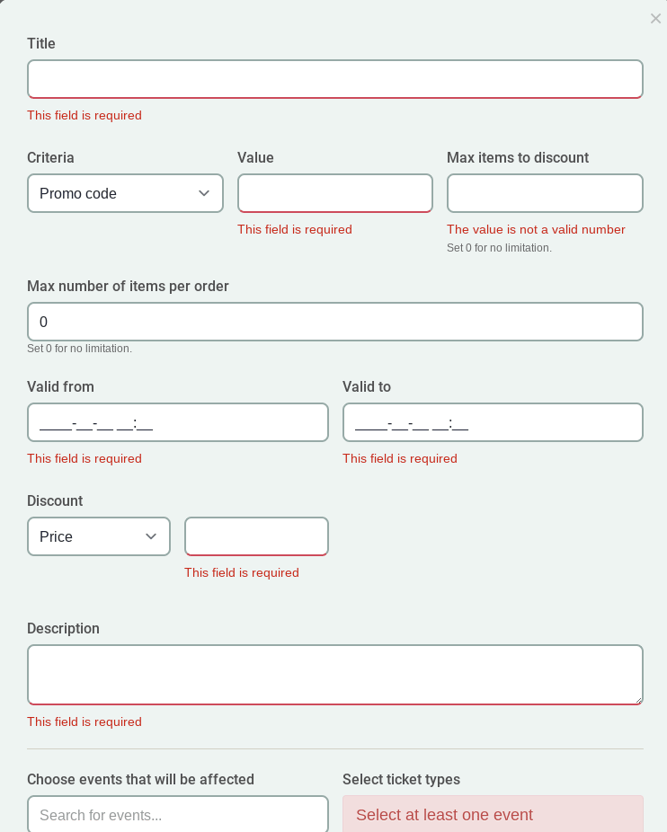The image size is (667, 832).
Task: Click the Valid from date field
Action: (177, 422)
